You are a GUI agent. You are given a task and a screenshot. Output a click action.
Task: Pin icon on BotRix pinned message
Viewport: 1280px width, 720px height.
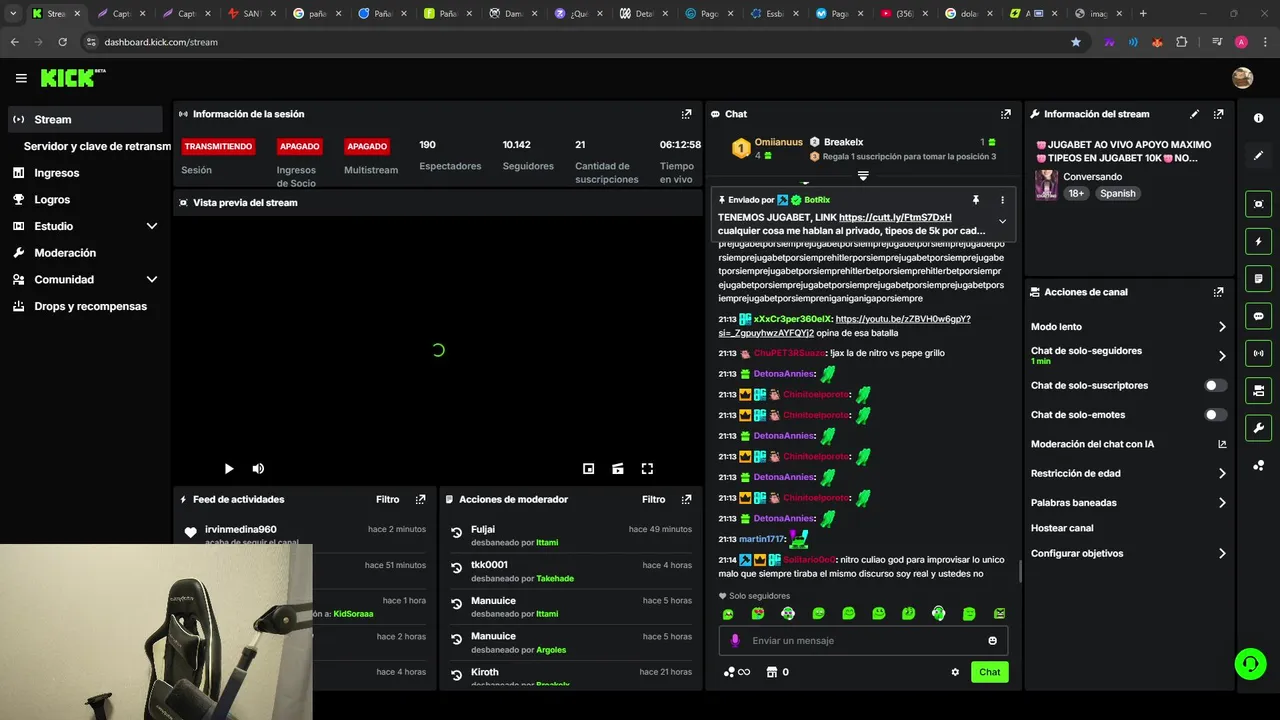(975, 200)
